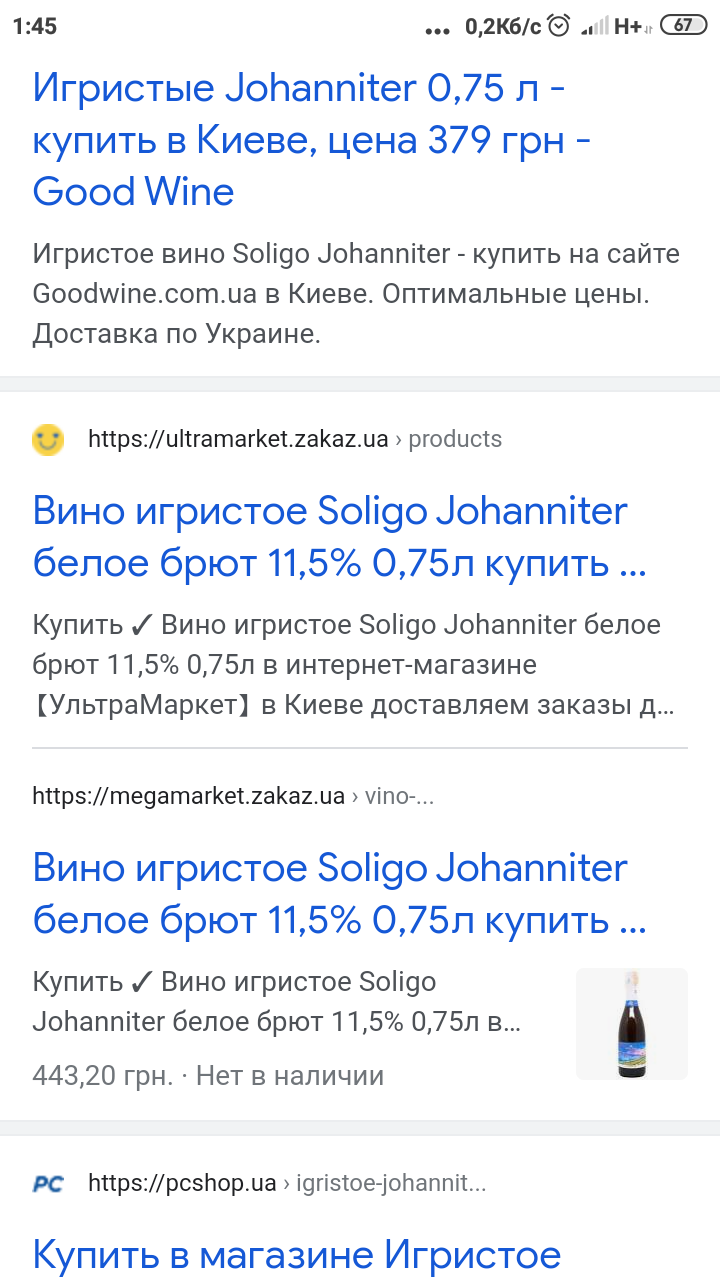The height and width of the screenshot is (1280, 720).
Task: Open the Good Wine Игристые Johanniter result
Action: click(x=298, y=140)
